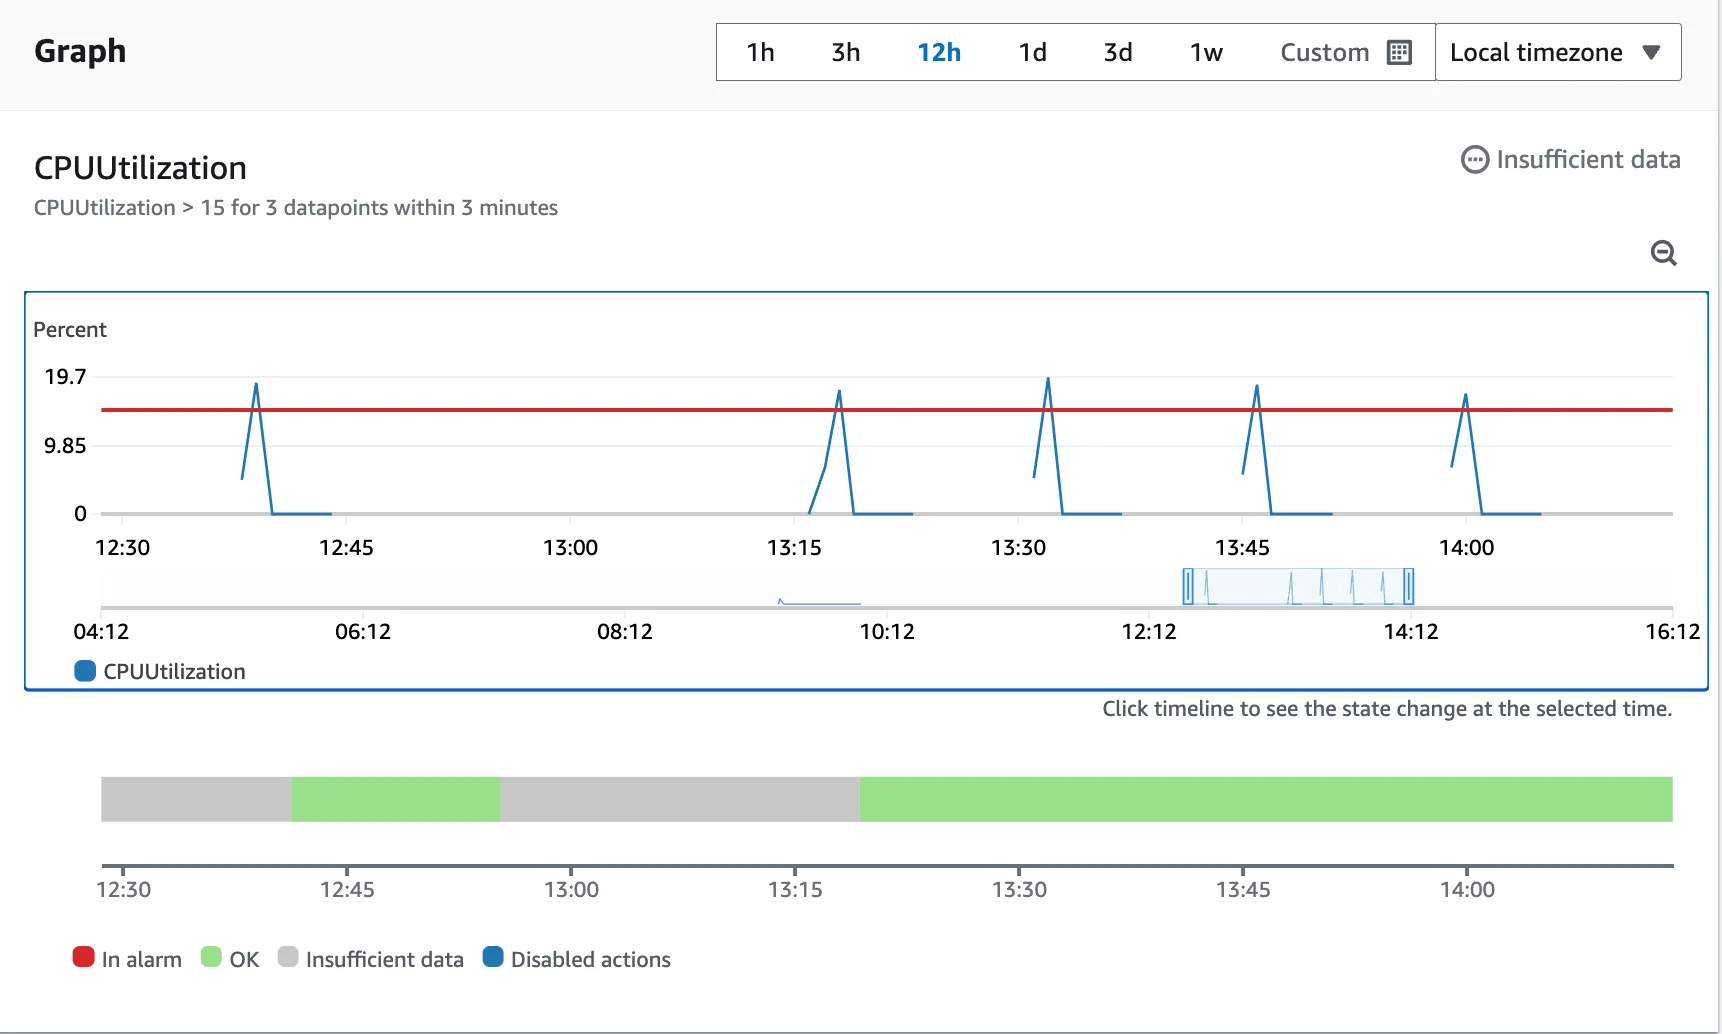Switch to the 1d time range
The width and height of the screenshot is (1722, 1034).
[x=1032, y=52]
